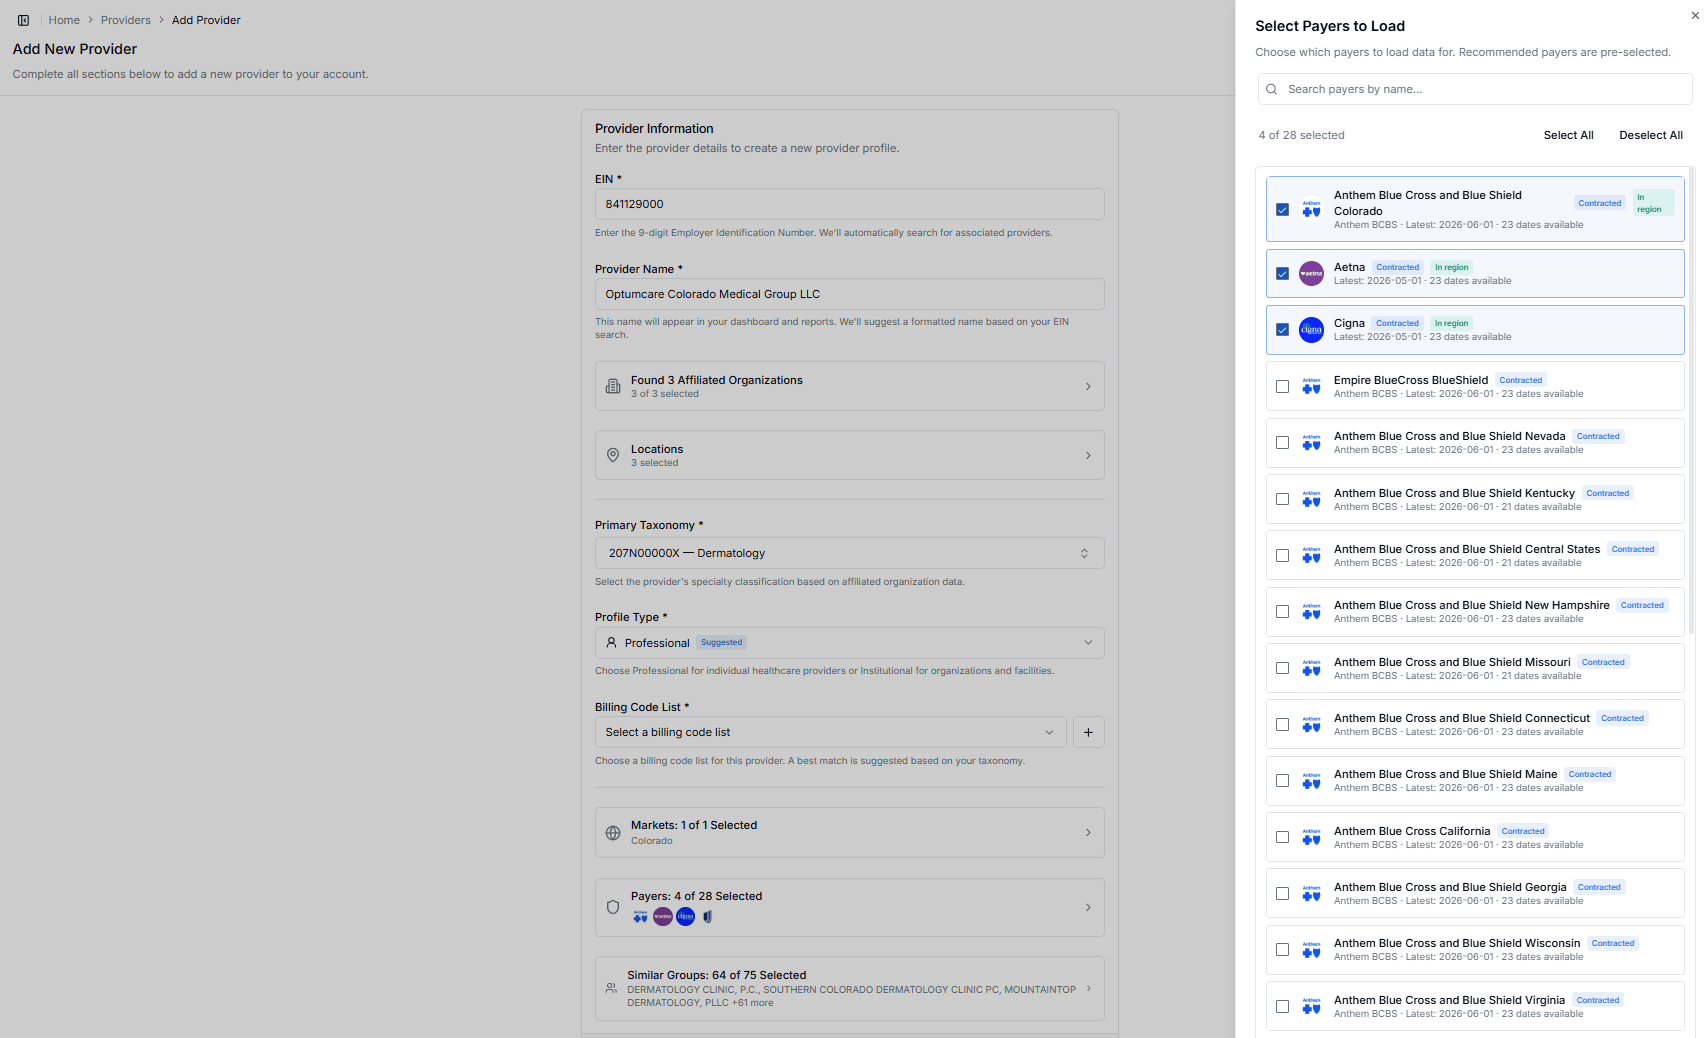This screenshot has height=1038, width=1704.
Task: Click the map pin icon for Locations
Action: (613, 455)
